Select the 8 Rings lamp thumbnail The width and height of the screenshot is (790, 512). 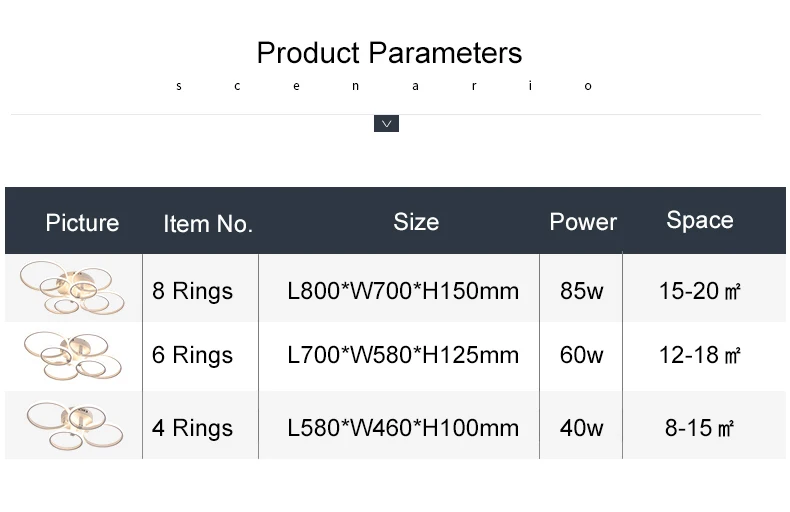click(72, 288)
